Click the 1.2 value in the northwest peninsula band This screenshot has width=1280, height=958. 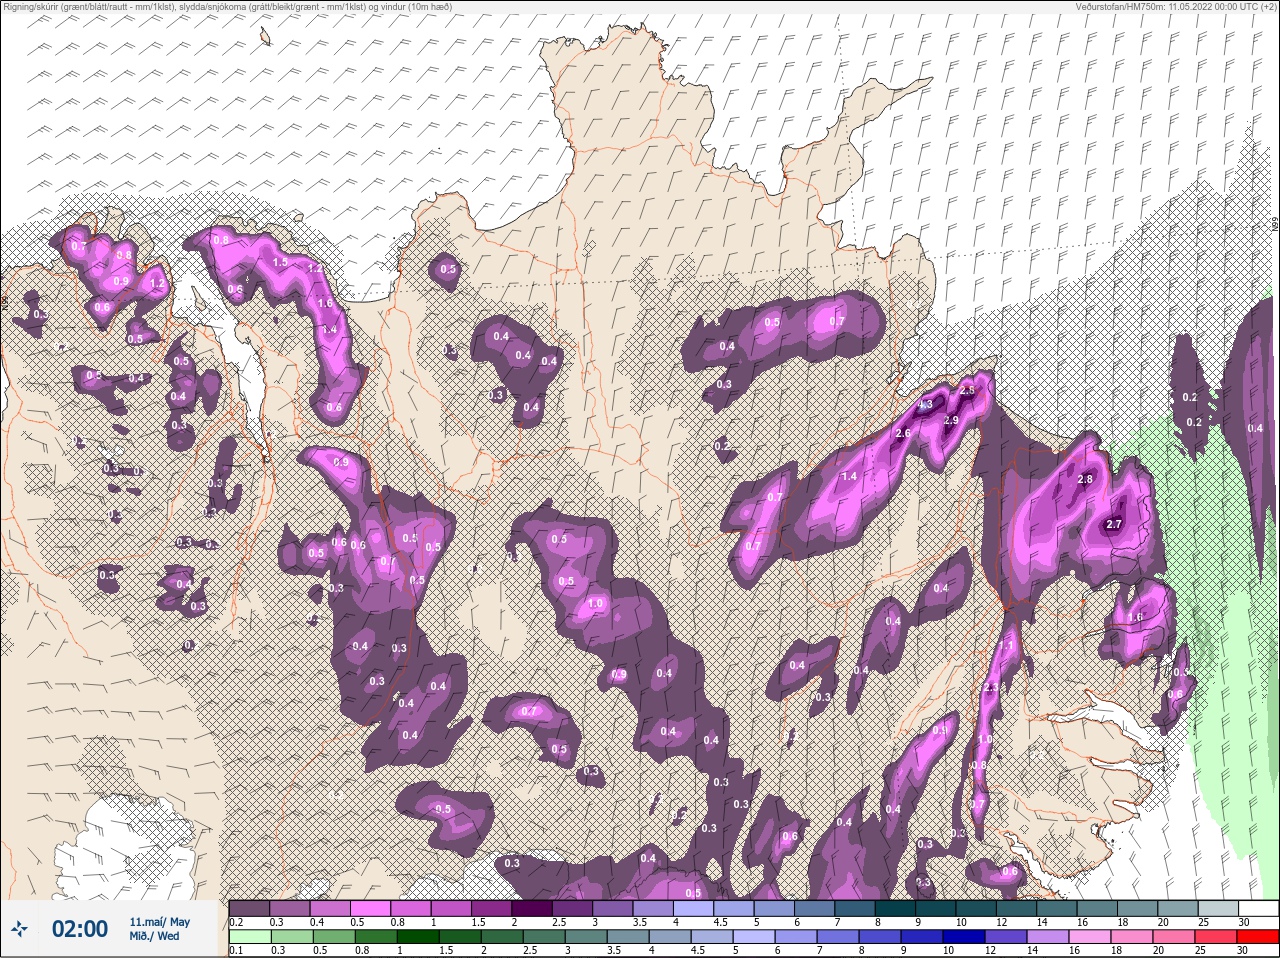click(x=315, y=269)
